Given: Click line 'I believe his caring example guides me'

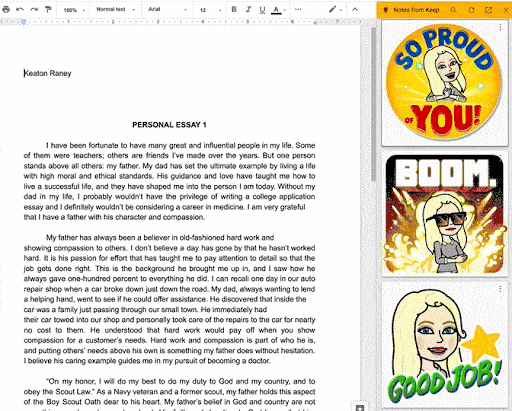Looking at the screenshot, I should point(147,361).
